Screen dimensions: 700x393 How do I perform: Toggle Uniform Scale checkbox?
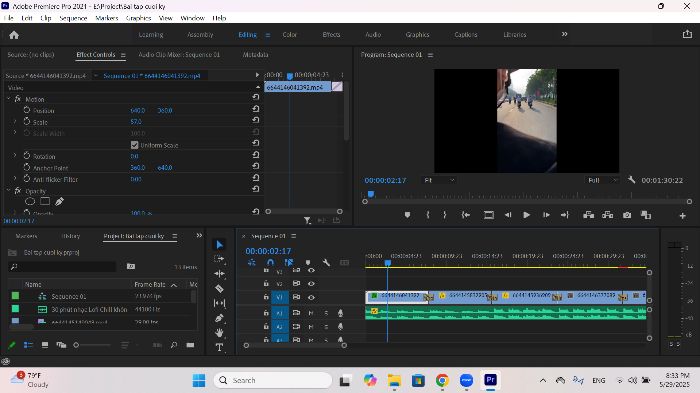[134, 145]
